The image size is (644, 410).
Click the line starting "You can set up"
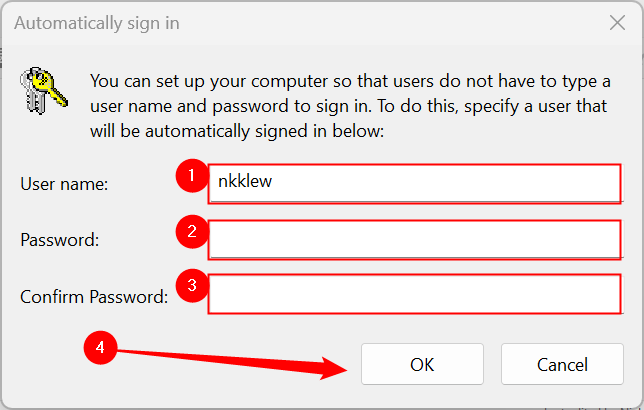[350, 80]
